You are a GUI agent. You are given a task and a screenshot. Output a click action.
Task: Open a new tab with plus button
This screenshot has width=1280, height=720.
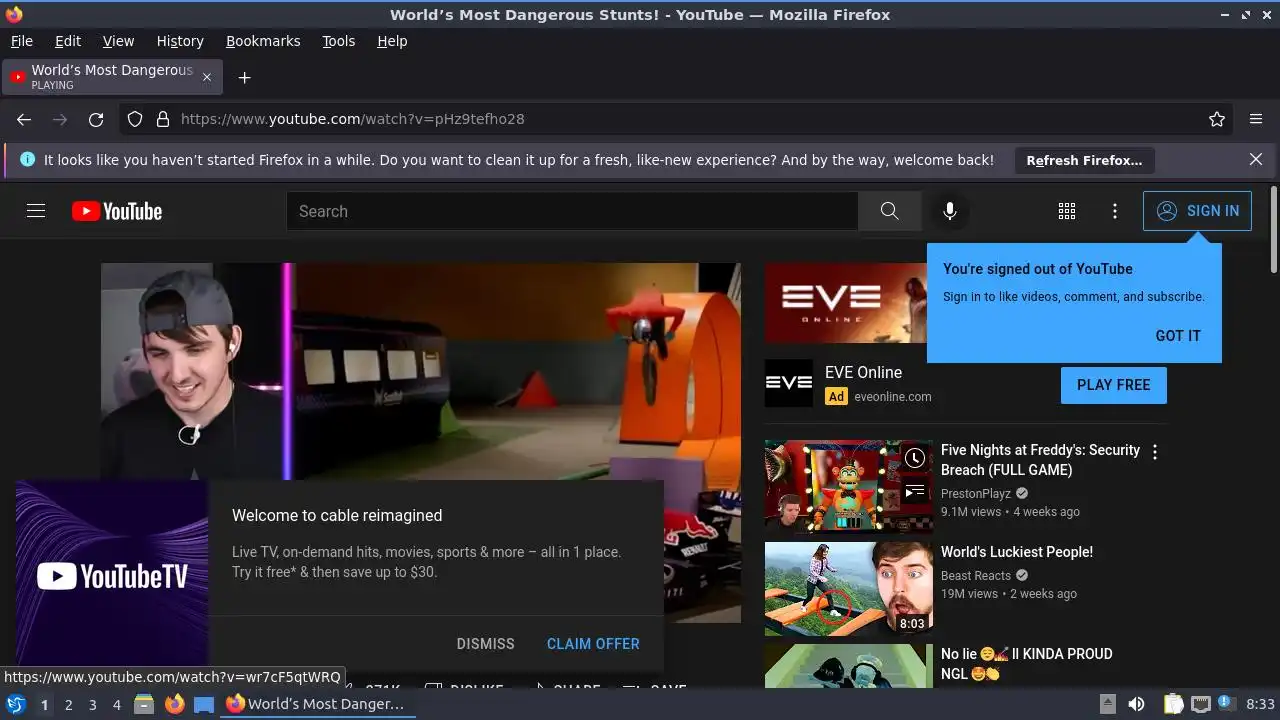click(x=244, y=77)
